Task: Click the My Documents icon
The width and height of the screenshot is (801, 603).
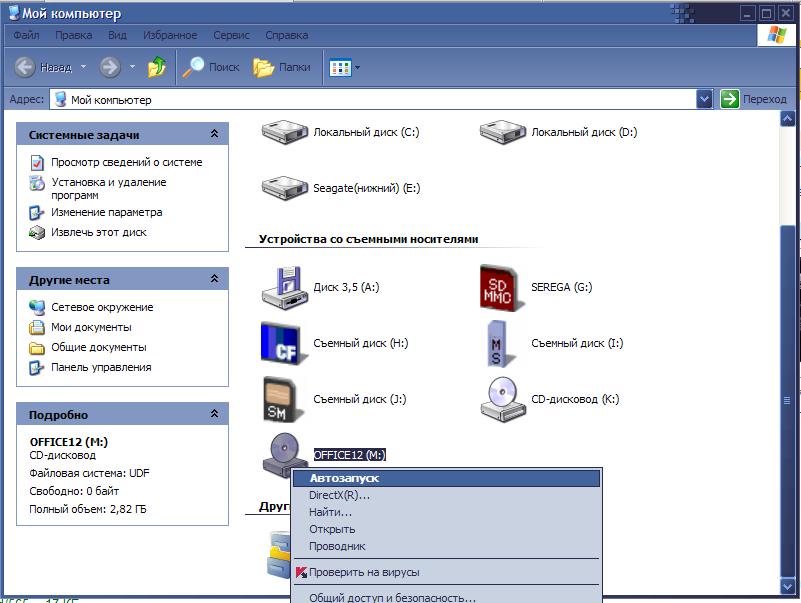Action: click(x=37, y=327)
